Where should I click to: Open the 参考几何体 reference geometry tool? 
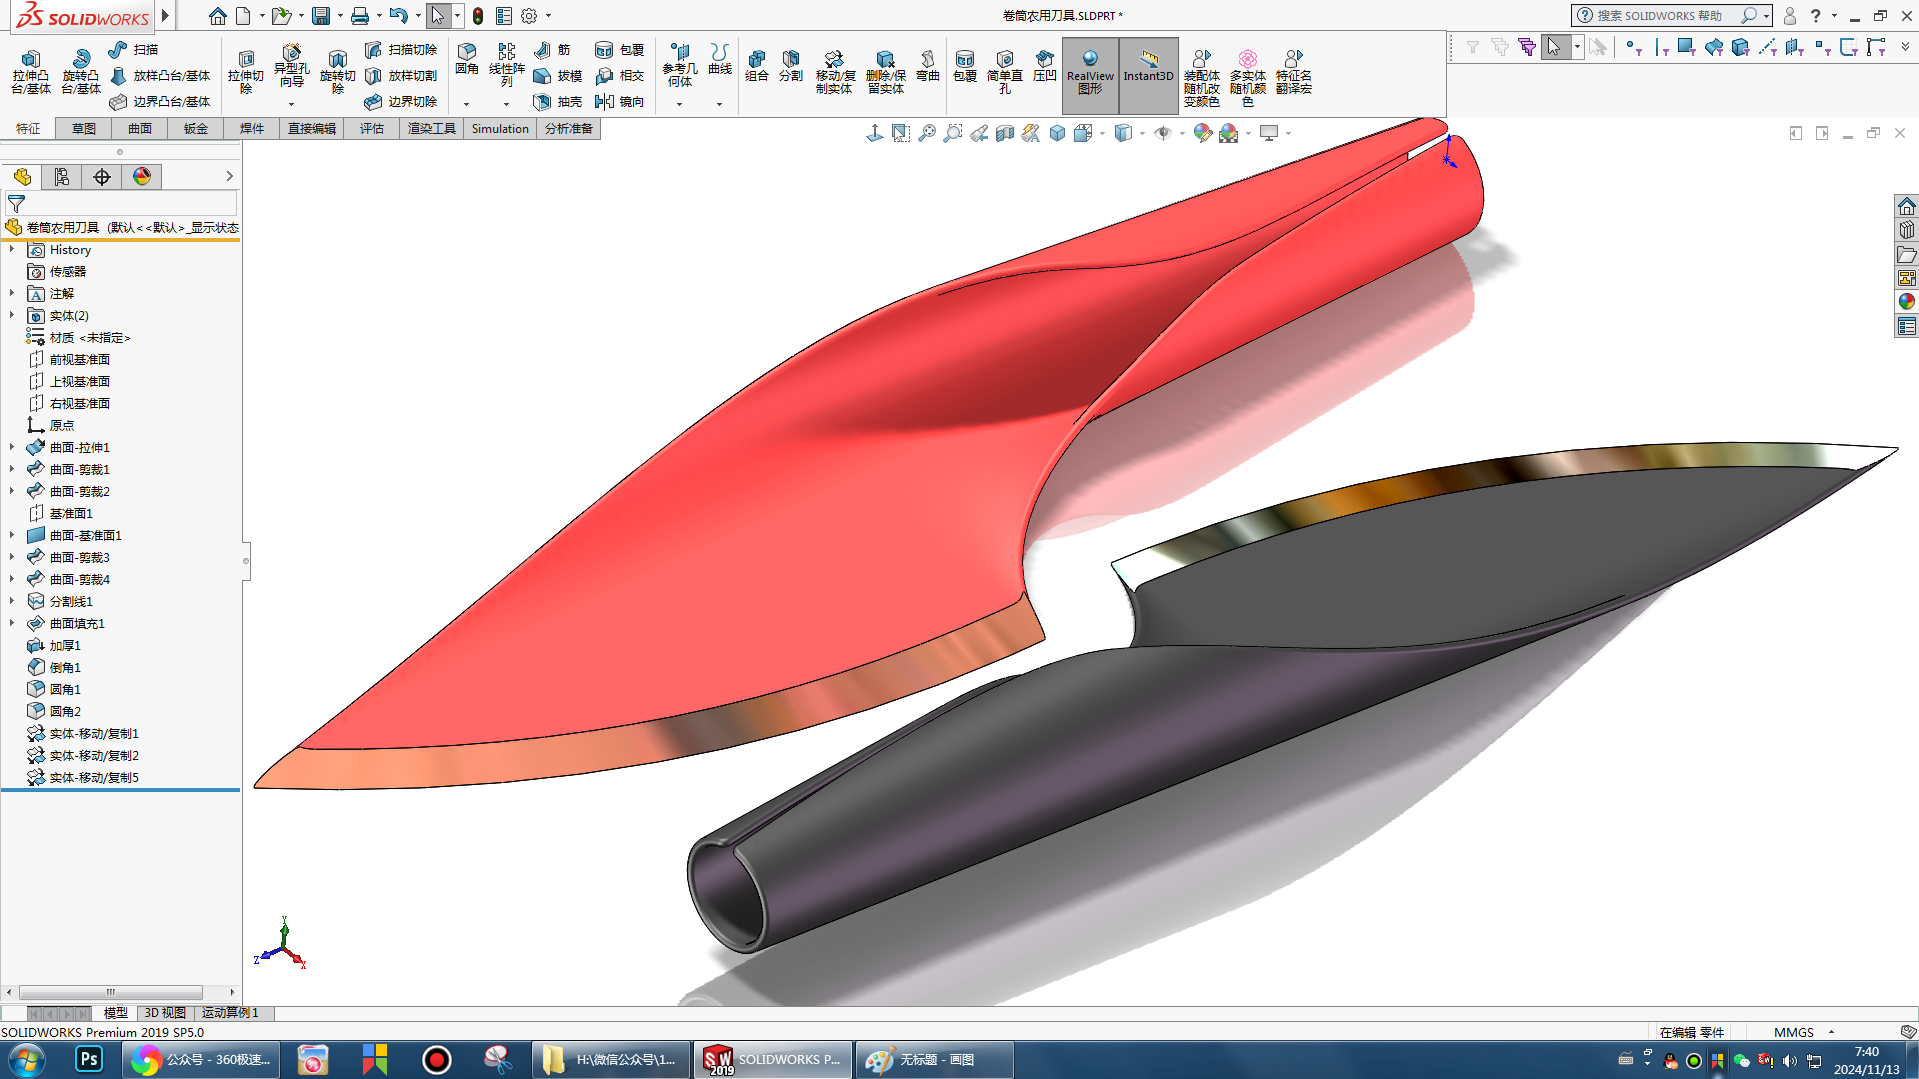coord(680,65)
